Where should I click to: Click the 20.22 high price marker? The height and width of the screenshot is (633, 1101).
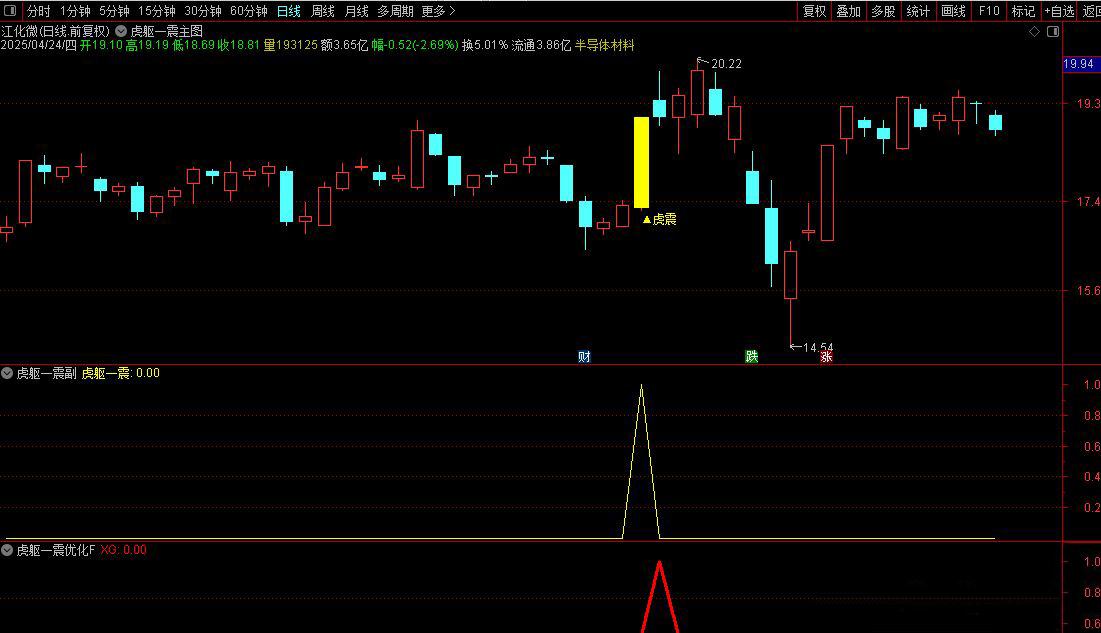coord(726,64)
